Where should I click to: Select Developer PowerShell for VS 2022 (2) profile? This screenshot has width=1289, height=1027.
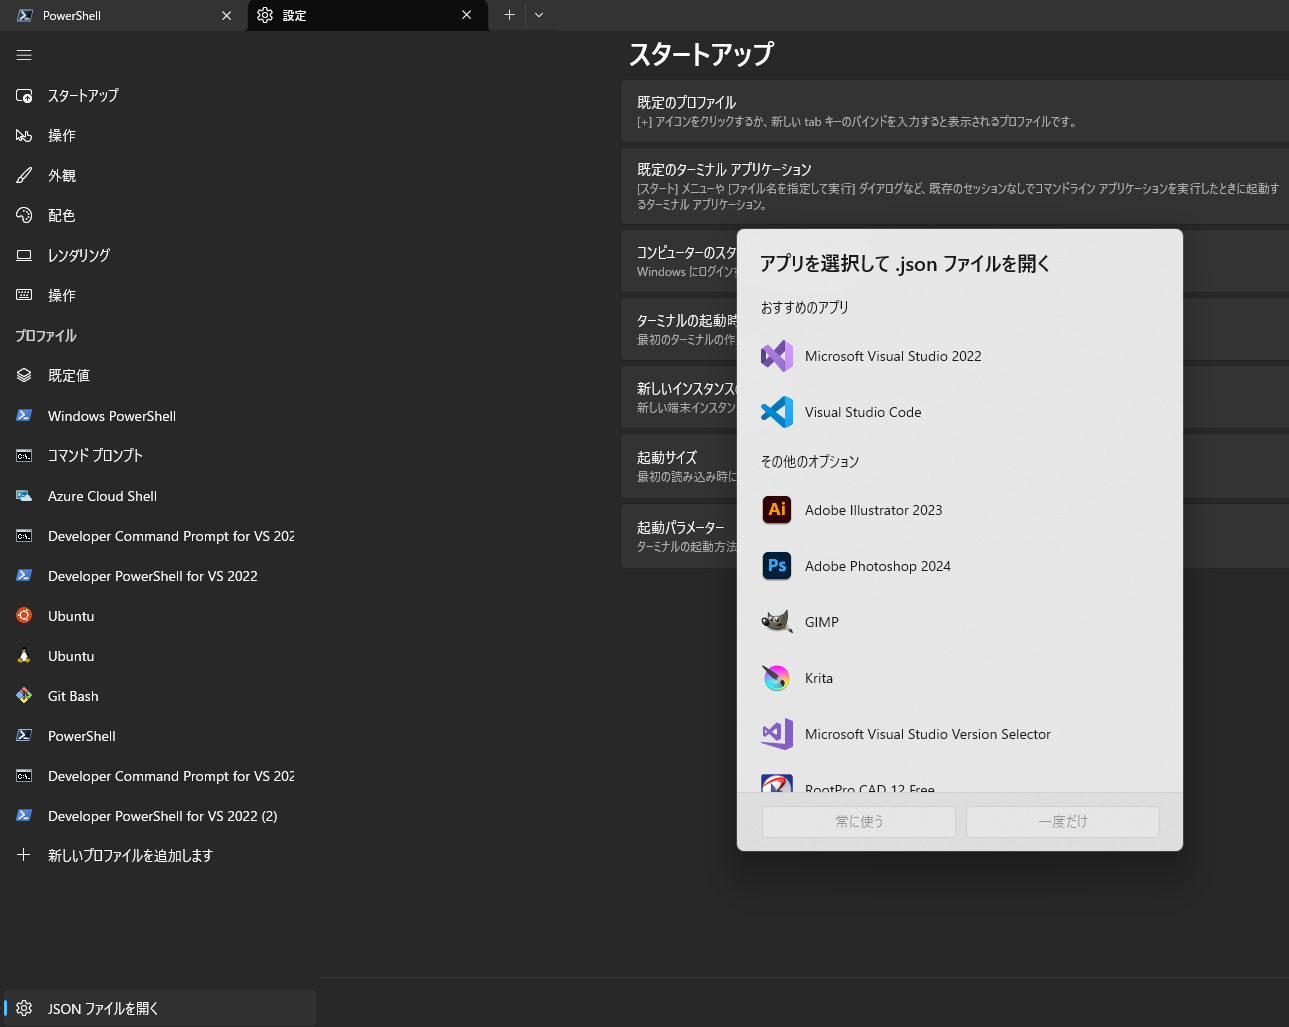click(x=160, y=816)
